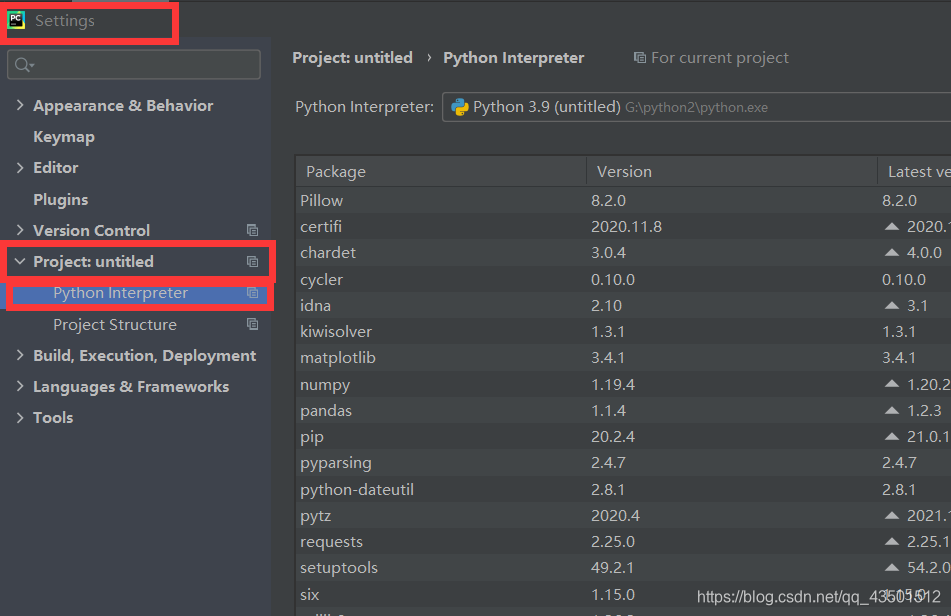Click version 49.2.1 of setuptools
This screenshot has width=951, height=616.
(x=613, y=567)
